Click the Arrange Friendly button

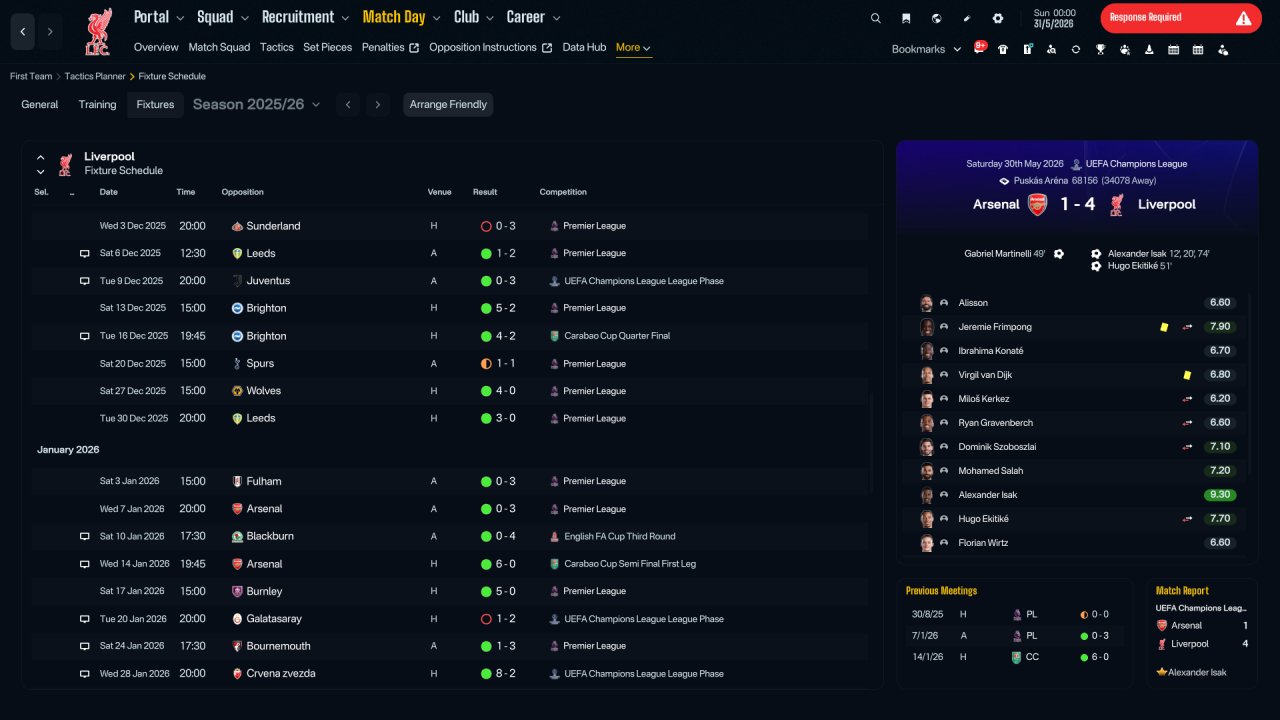[x=448, y=104]
